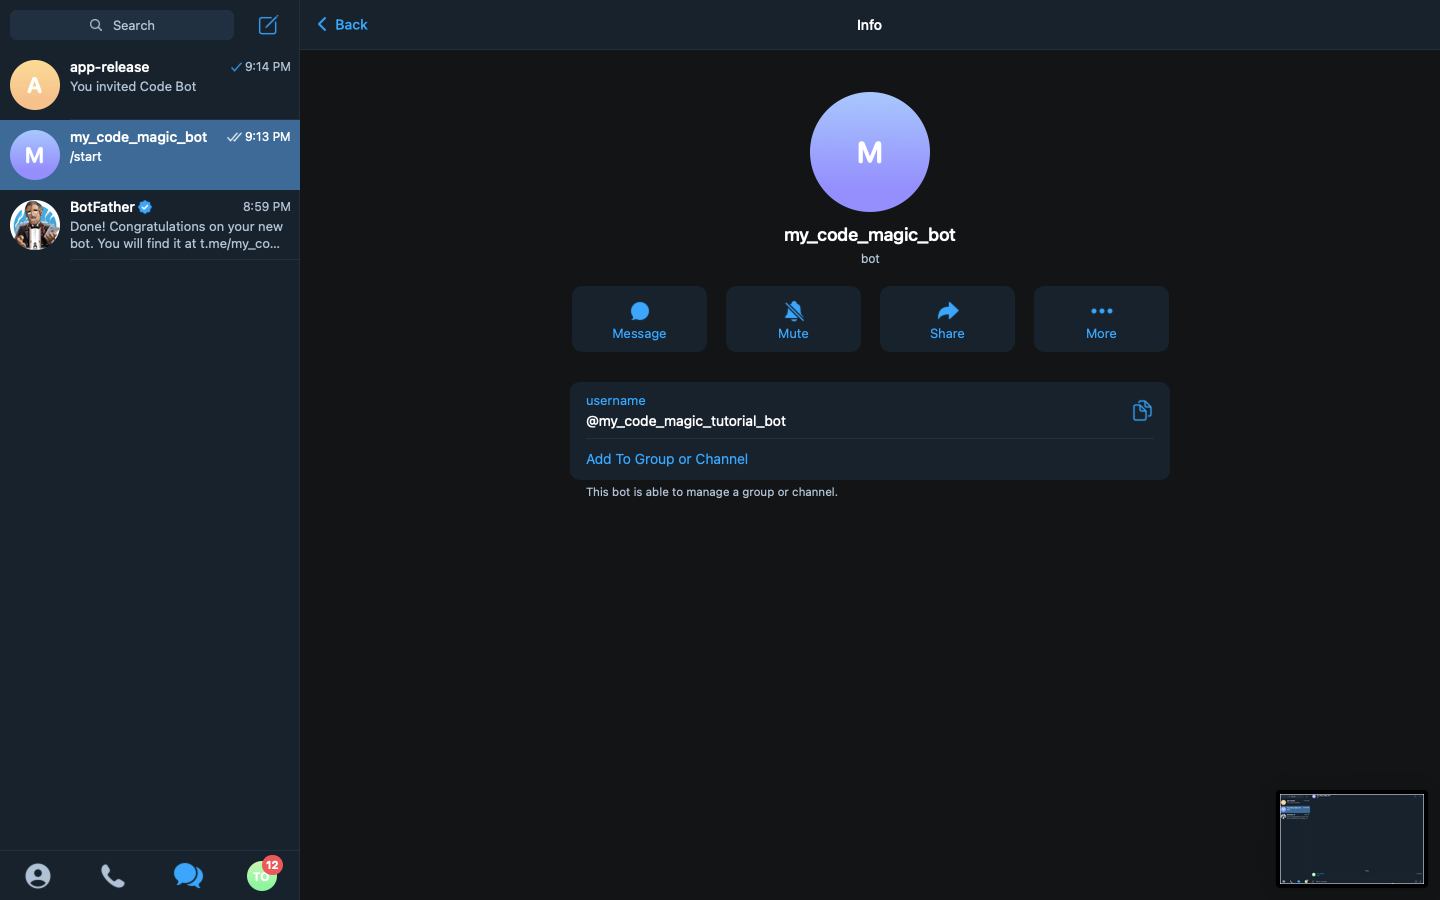This screenshot has height=900, width=1440.
Task: Click the BotFather verified badge
Action: (x=146, y=207)
